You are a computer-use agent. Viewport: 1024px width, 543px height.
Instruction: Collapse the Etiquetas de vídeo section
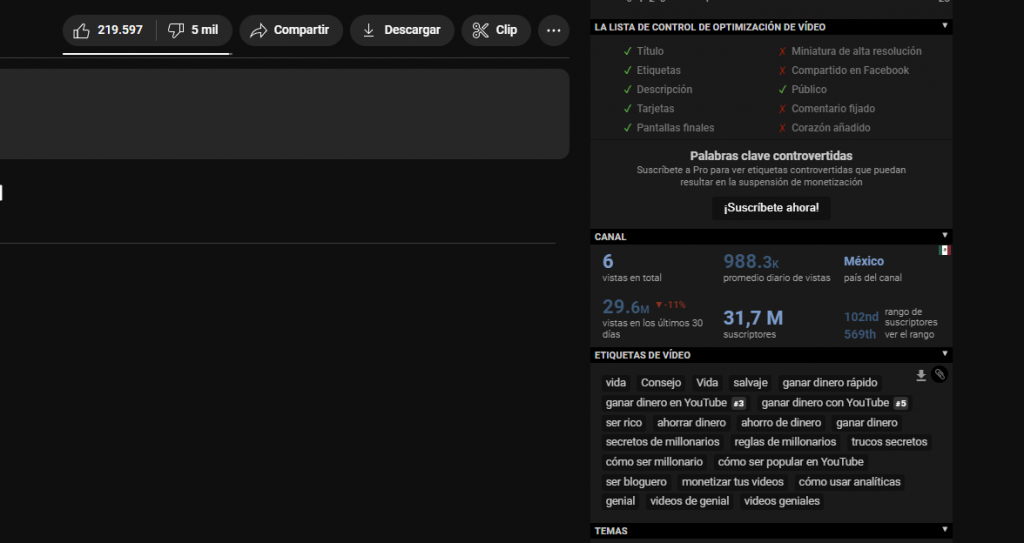click(945, 355)
